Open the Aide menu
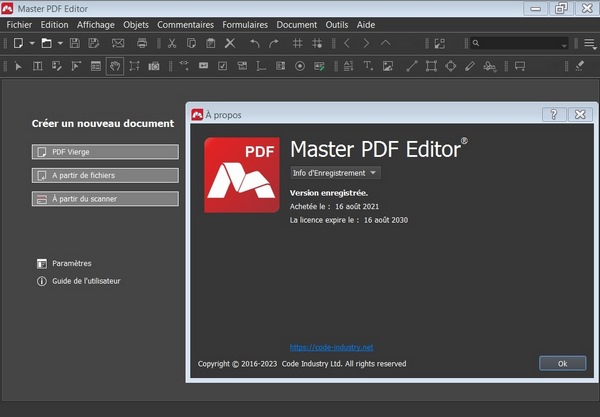Image resolution: width=600 pixels, height=417 pixels. point(366,25)
